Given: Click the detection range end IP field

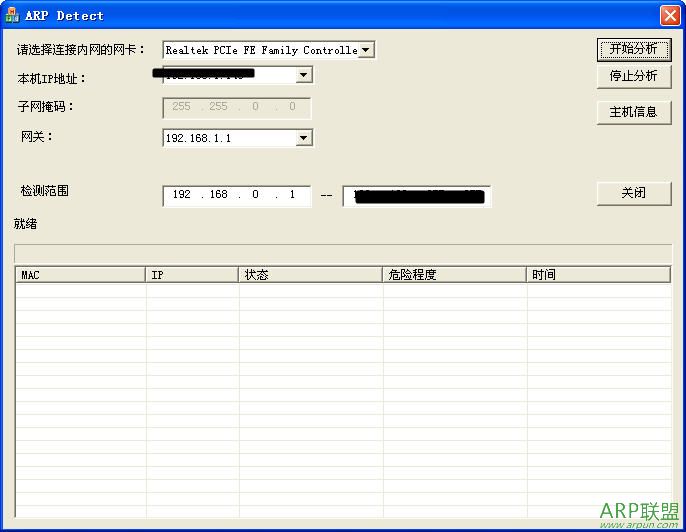Looking at the screenshot, I should [416, 196].
